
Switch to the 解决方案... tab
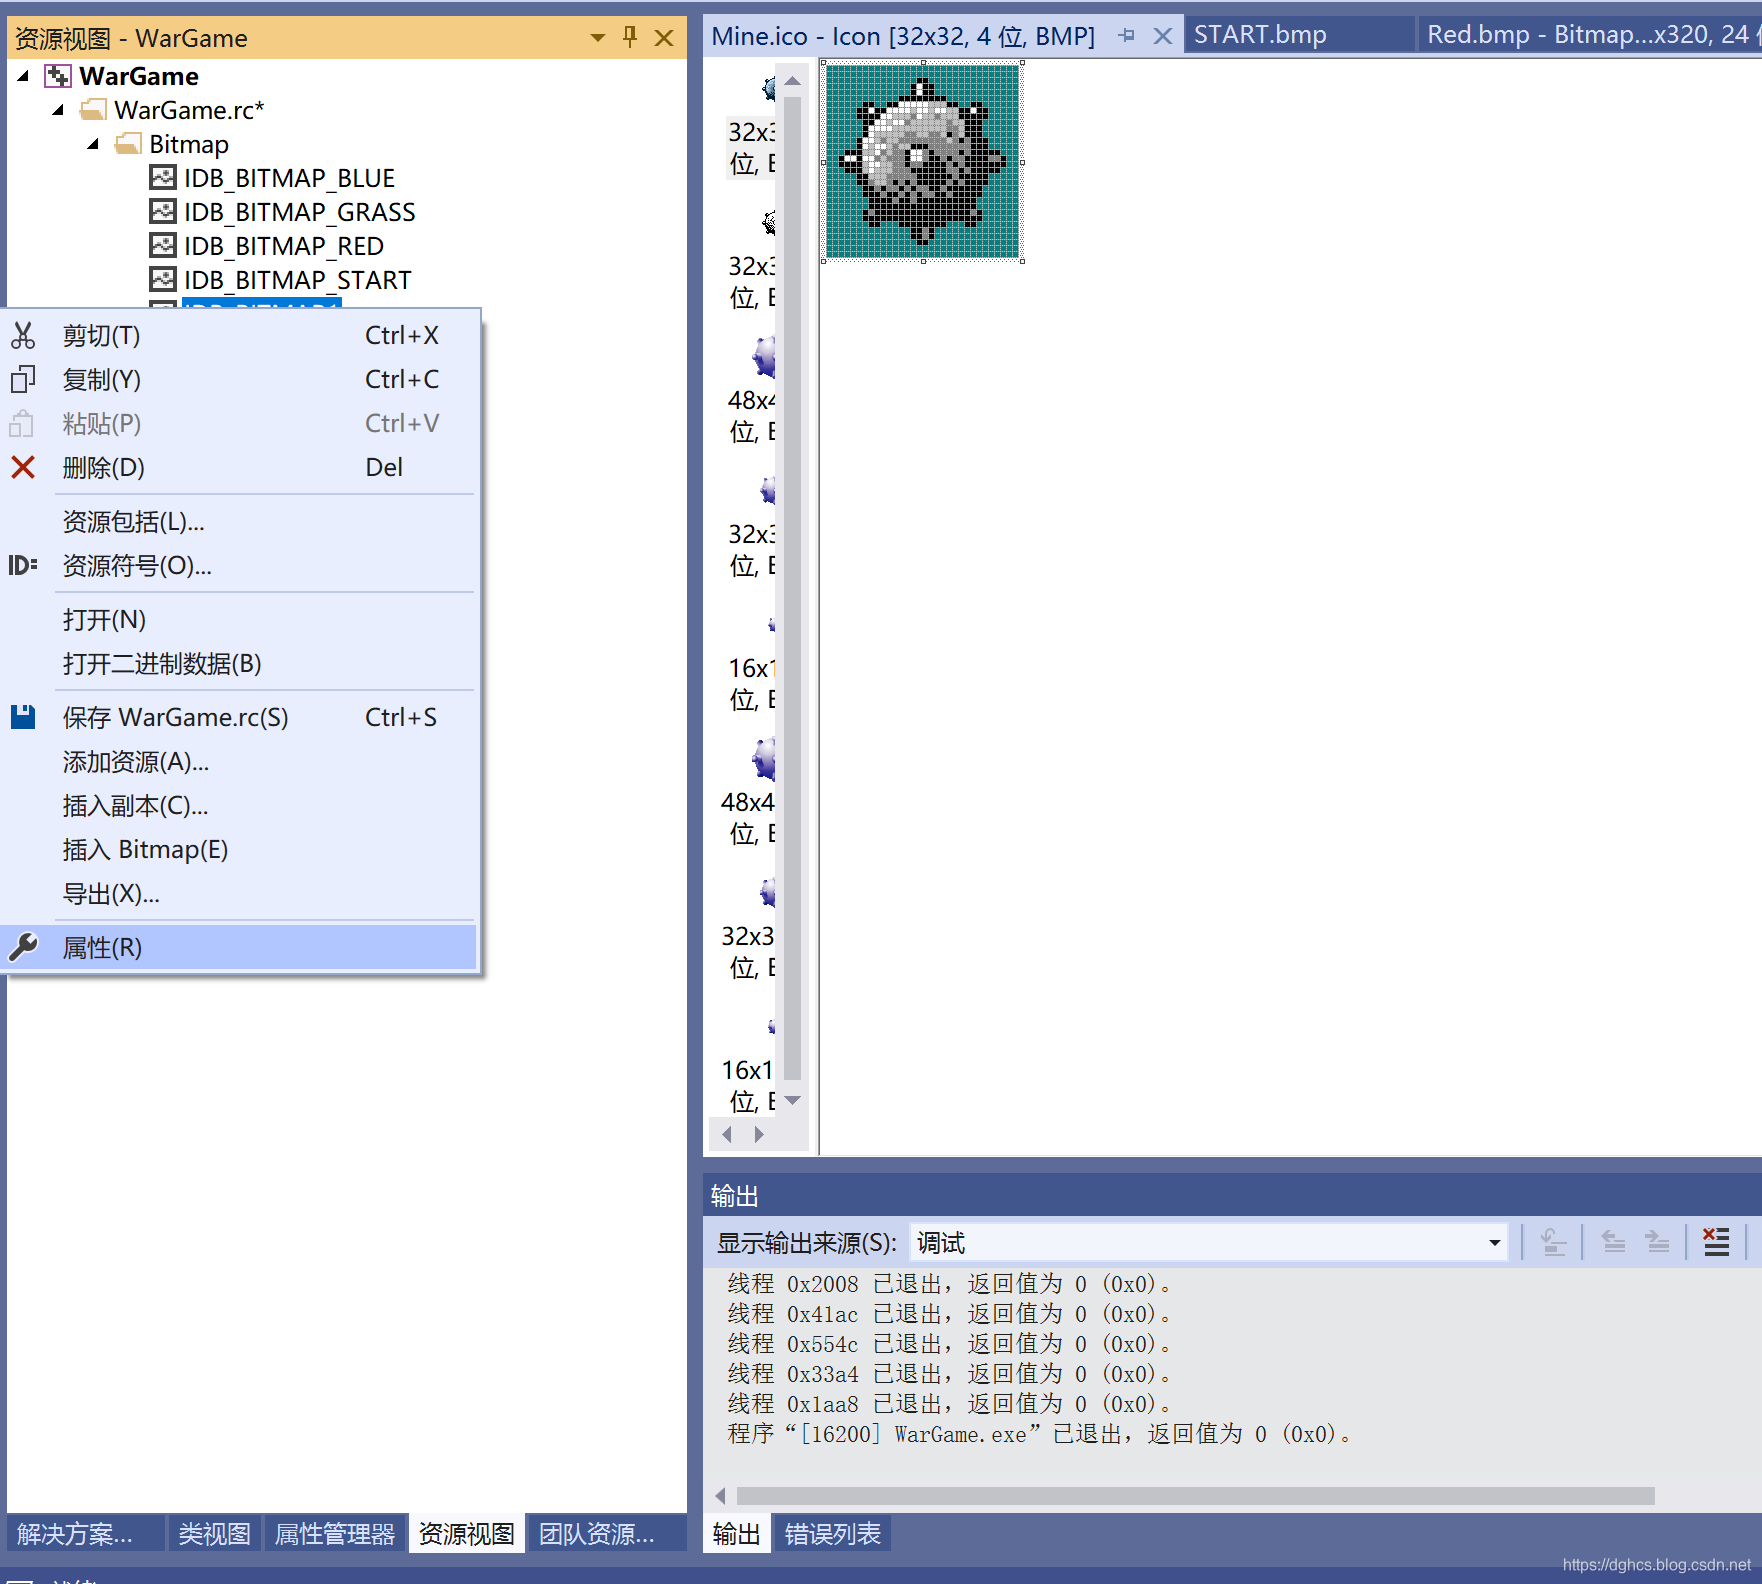pyautogui.click(x=85, y=1533)
